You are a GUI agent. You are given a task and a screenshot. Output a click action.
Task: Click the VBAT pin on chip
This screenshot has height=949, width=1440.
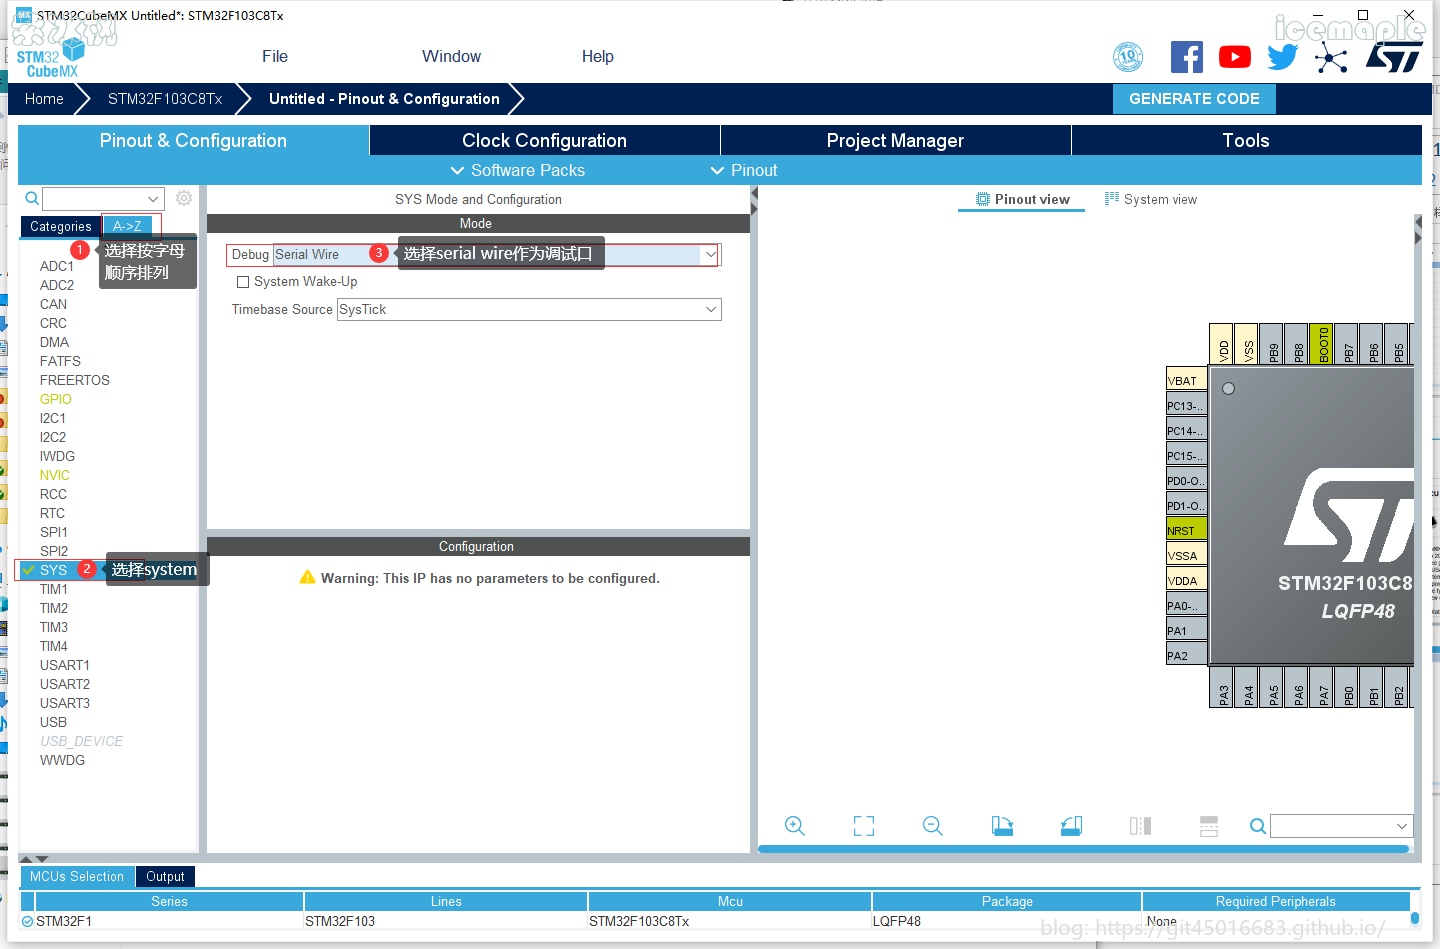pyautogui.click(x=1186, y=380)
